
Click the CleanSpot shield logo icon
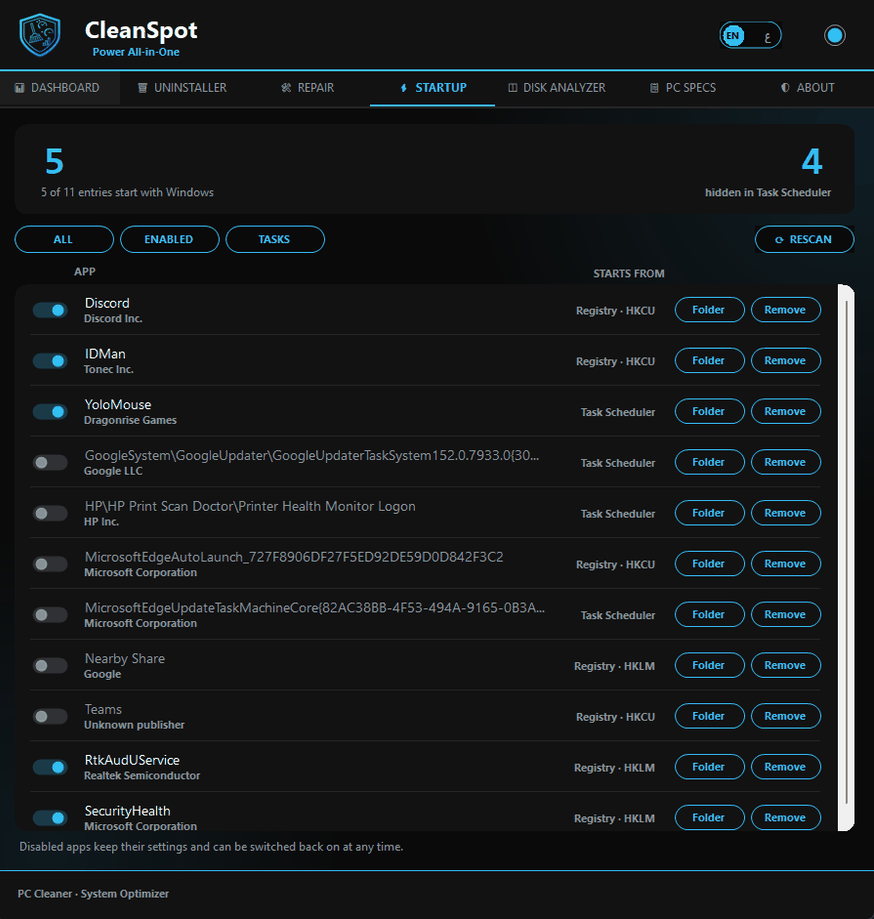point(40,35)
